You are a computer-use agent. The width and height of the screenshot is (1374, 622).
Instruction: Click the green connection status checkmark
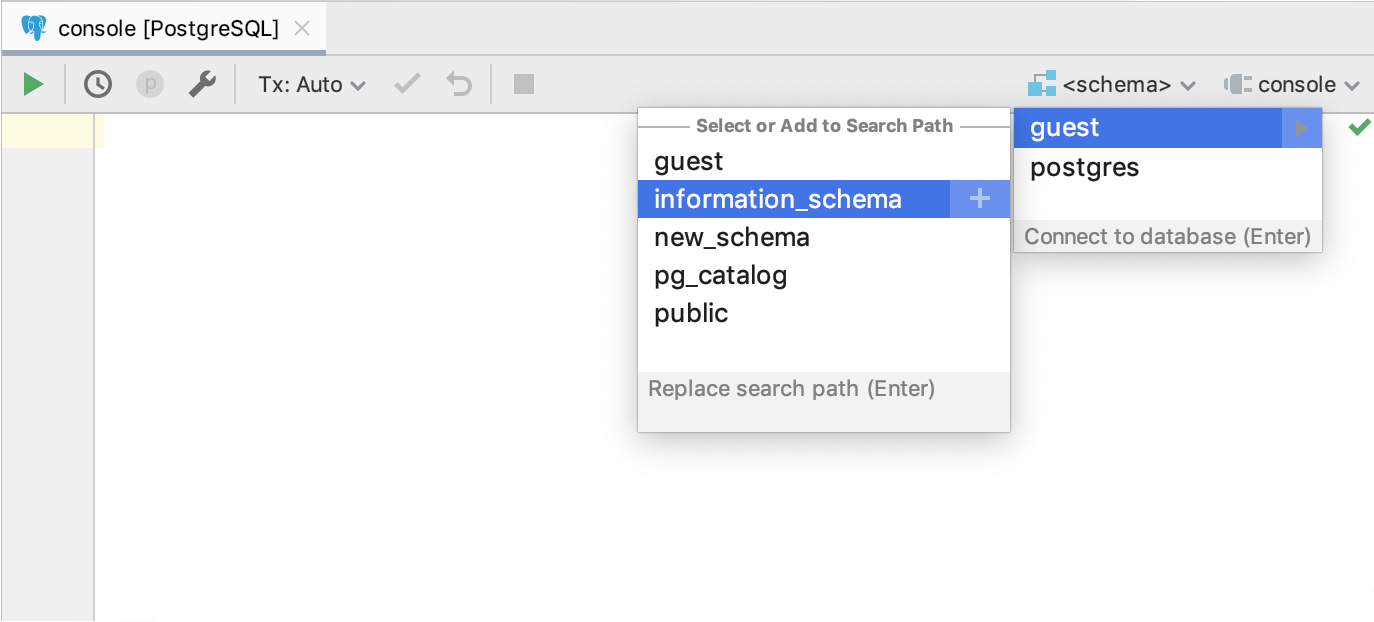coord(1359,127)
